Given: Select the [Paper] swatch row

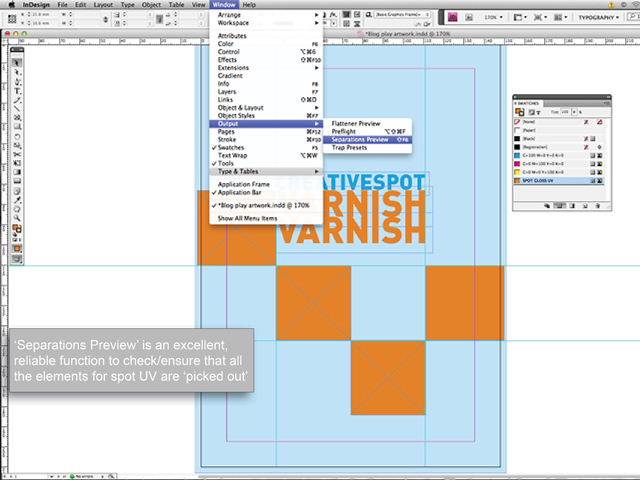Looking at the screenshot, I should coord(559,130).
